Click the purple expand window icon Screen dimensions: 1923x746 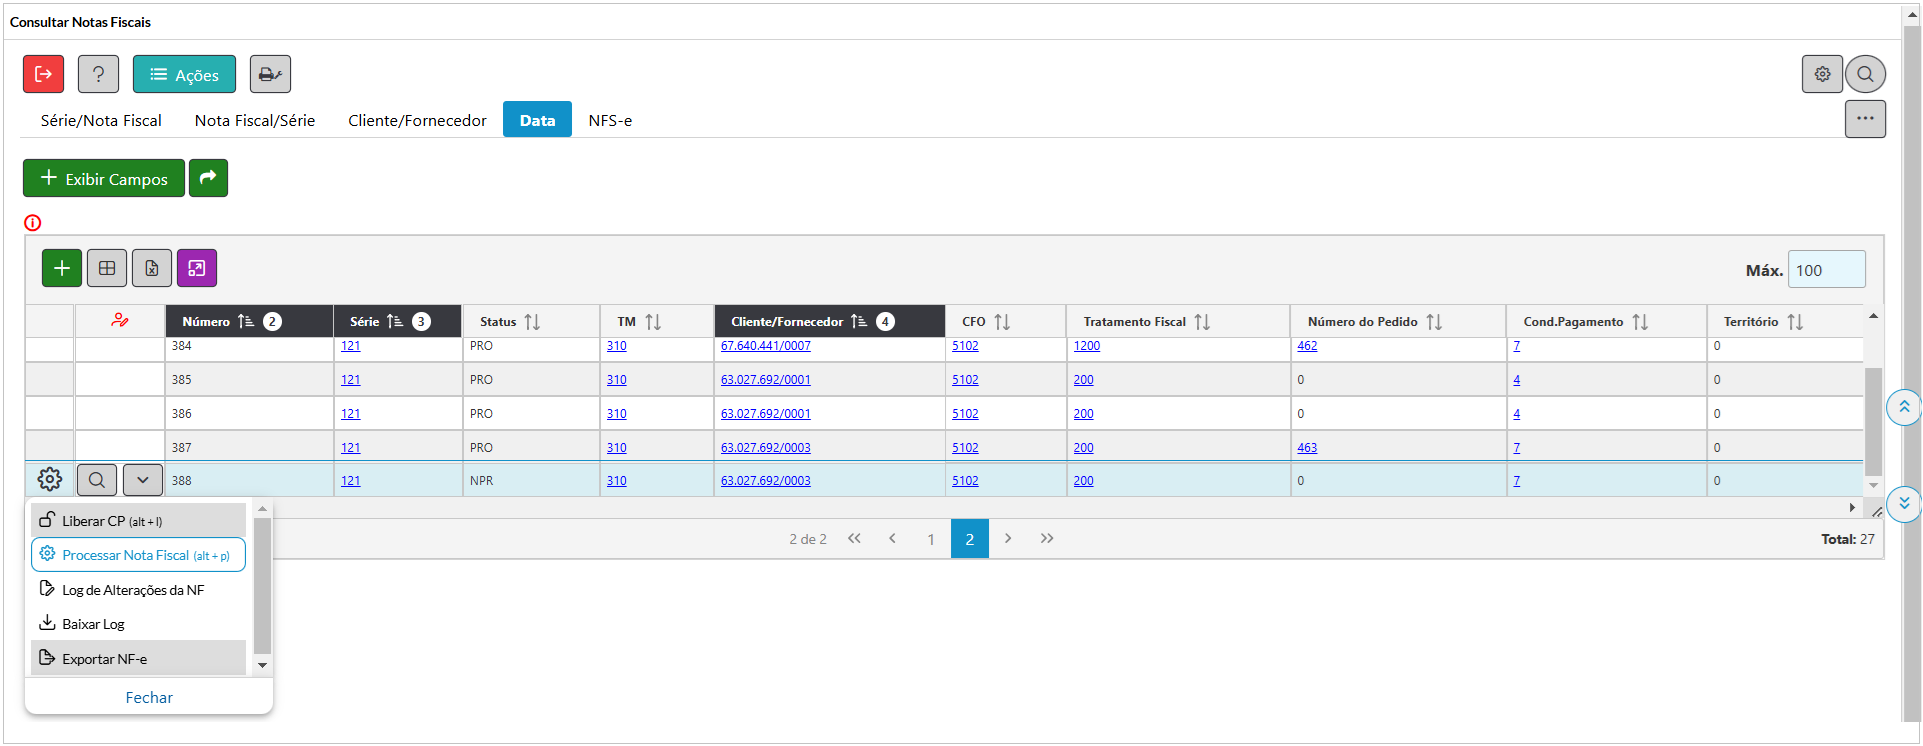[x=197, y=268]
